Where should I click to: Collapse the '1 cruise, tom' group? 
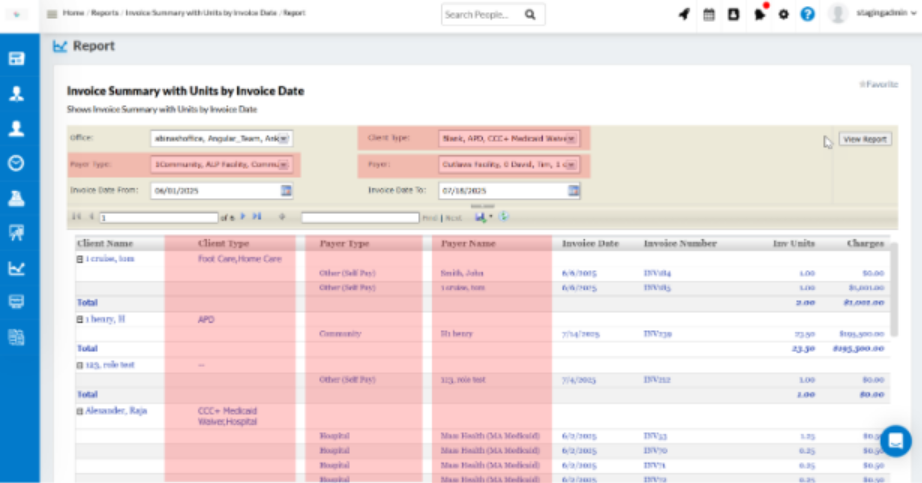pyautogui.click(x=79, y=259)
